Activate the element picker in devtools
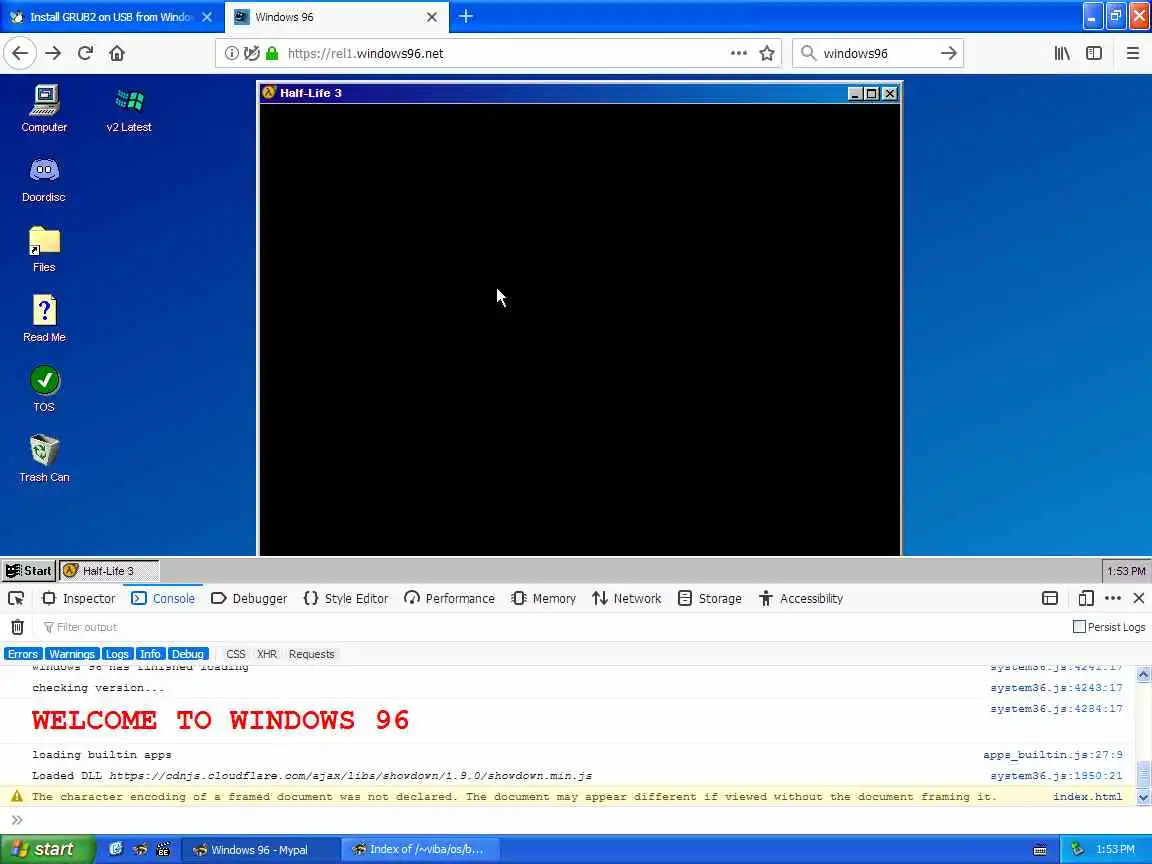Image resolution: width=1152 pixels, height=864 pixels. point(16,598)
